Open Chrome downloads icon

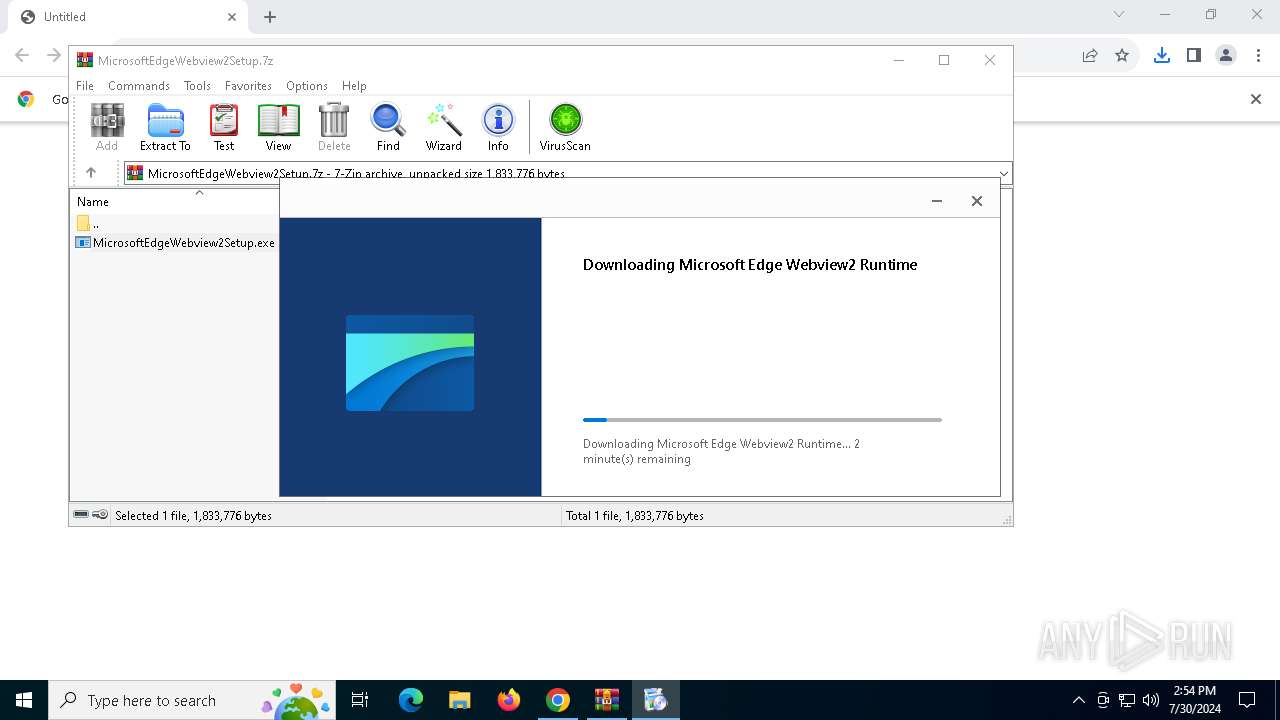pyautogui.click(x=1162, y=55)
